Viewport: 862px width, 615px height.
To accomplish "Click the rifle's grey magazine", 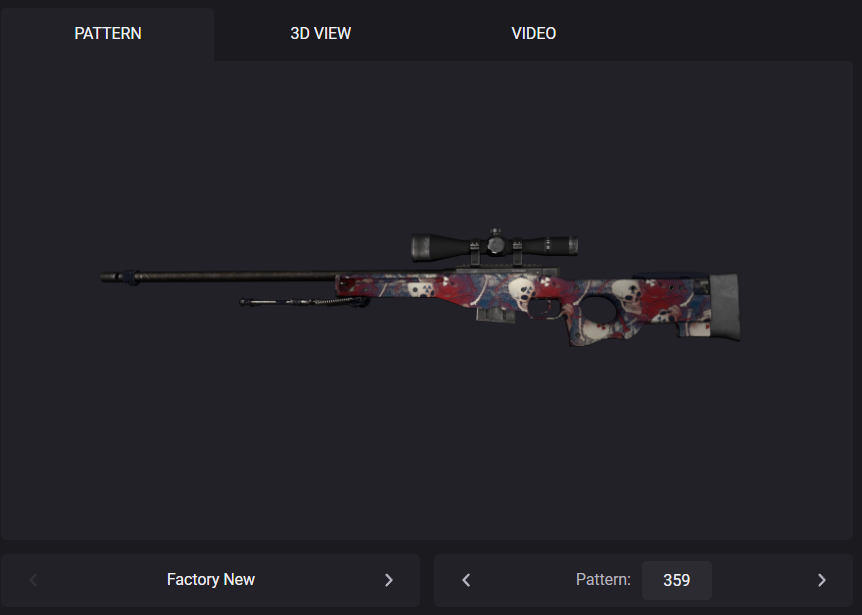I will point(495,314).
